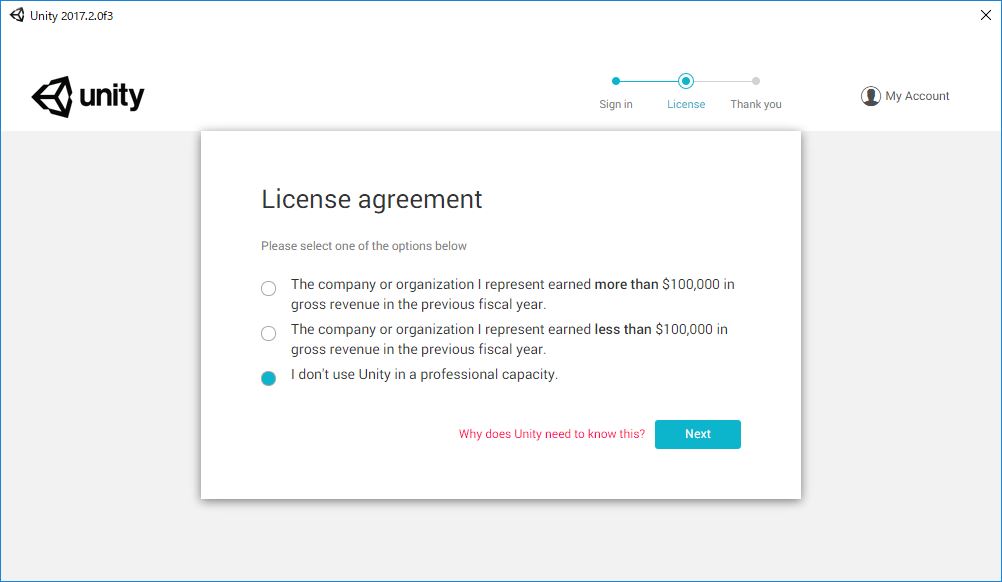The height and width of the screenshot is (582, 1002).
Task: Choose 'I don't use Unity in a professional capacity'
Action: pos(268,378)
